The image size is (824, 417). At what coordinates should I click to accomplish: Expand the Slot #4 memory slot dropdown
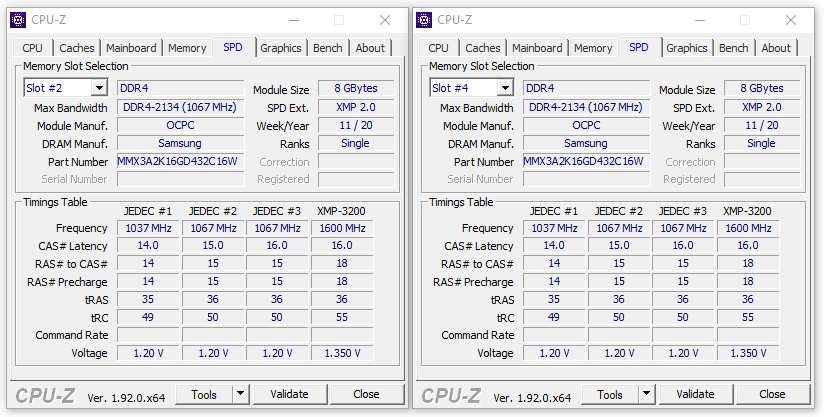coord(505,88)
